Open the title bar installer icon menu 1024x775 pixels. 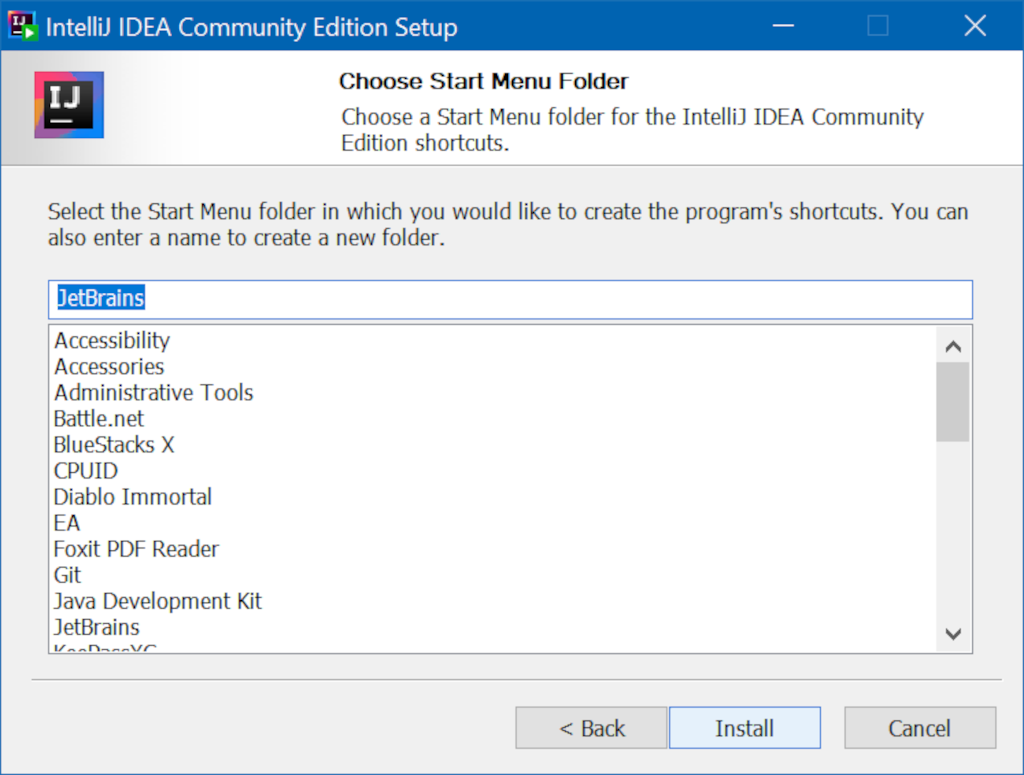[x=22, y=26]
